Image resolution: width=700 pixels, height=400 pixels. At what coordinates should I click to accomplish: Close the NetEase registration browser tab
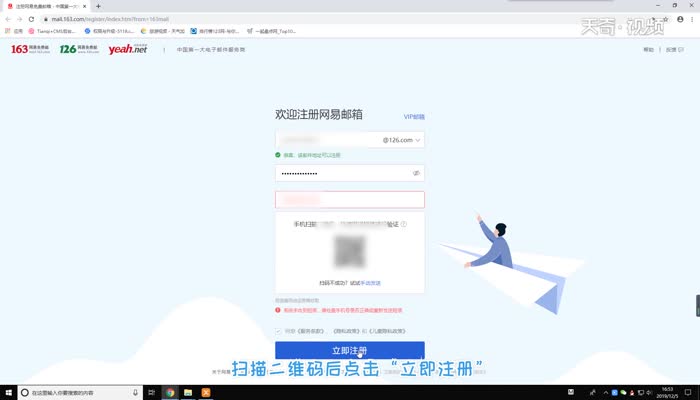pyautogui.click(x=84, y=6)
